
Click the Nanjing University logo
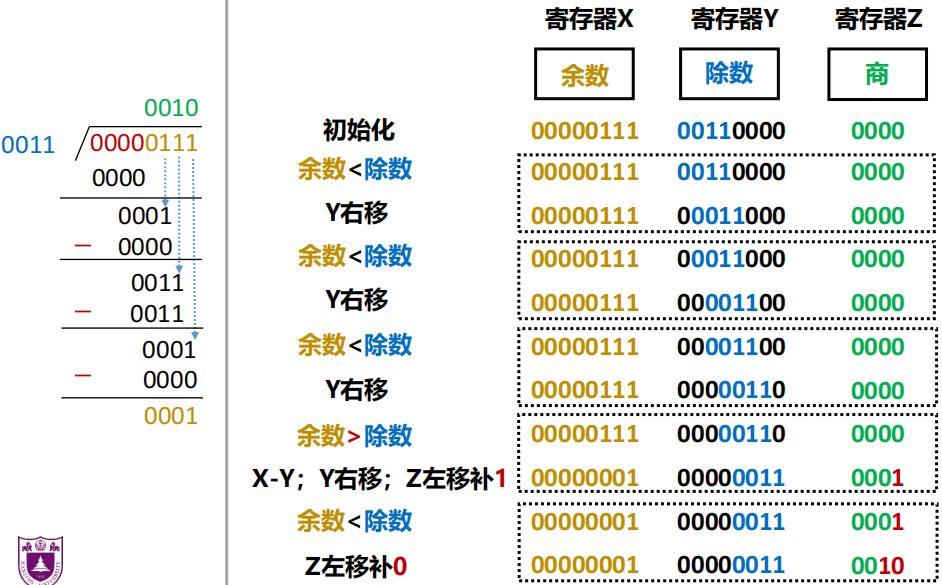click(39, 559)
